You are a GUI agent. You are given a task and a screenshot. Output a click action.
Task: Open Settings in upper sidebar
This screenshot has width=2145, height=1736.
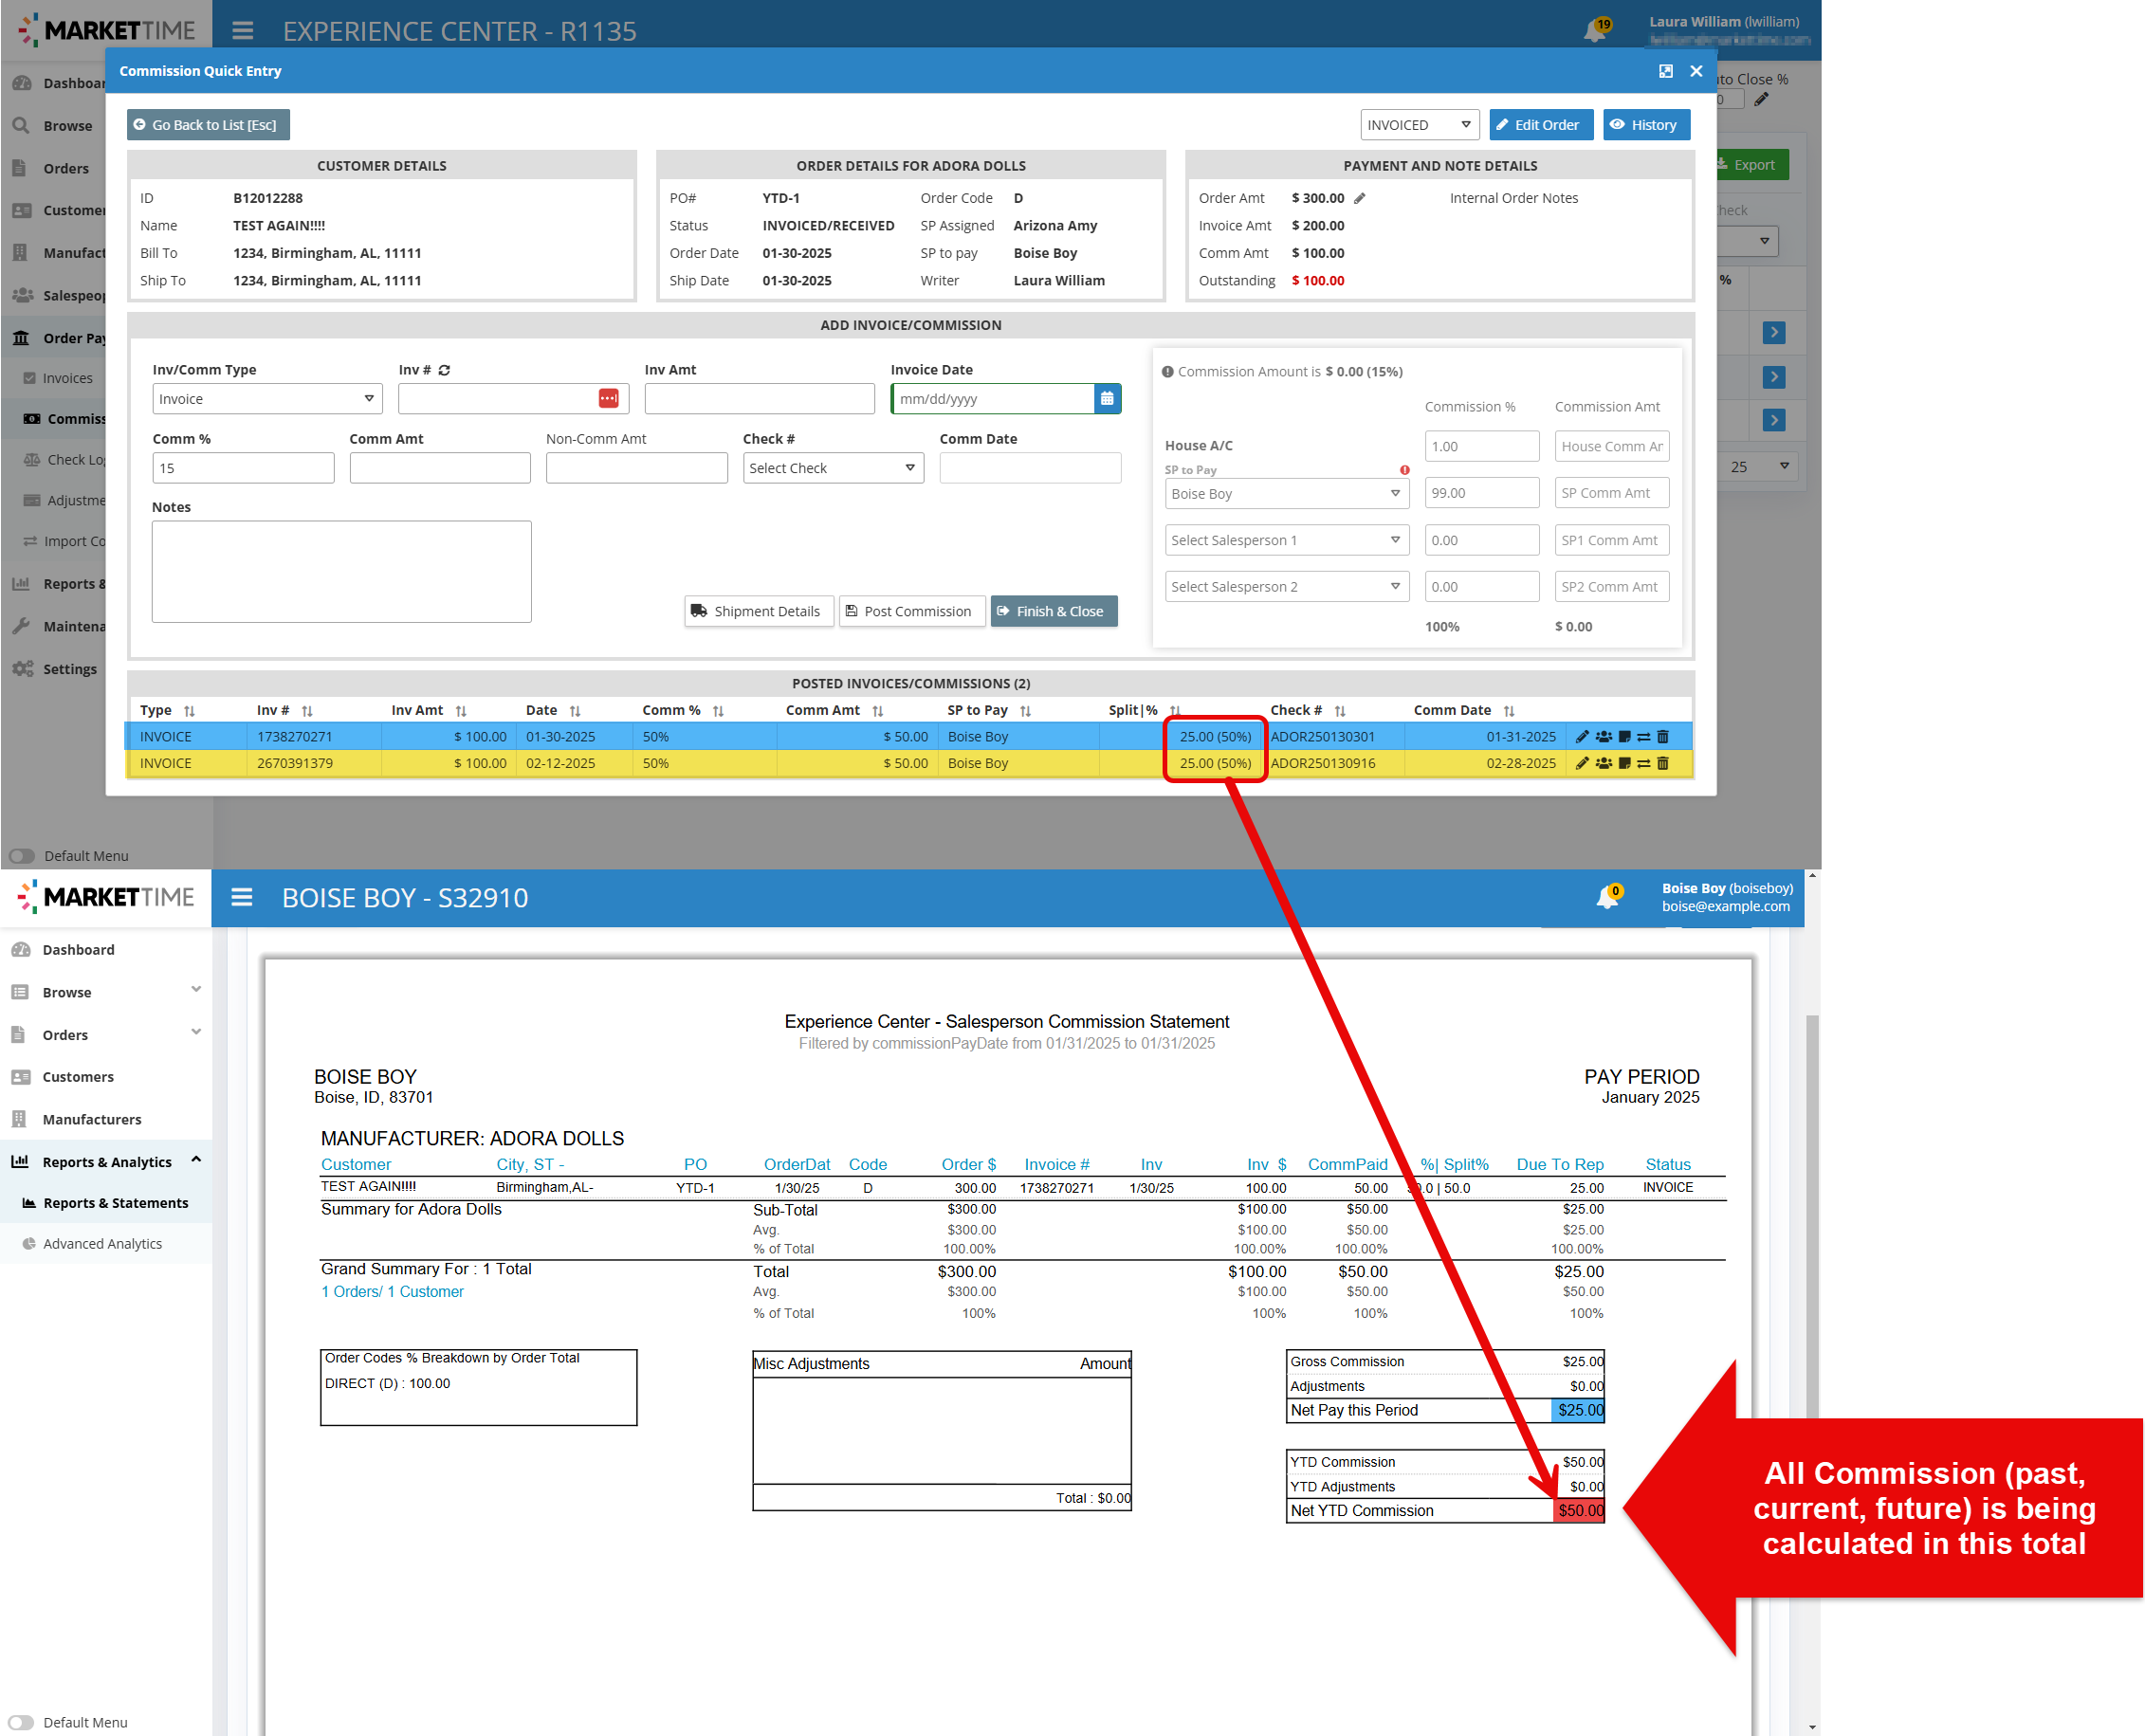click(69, 669)
